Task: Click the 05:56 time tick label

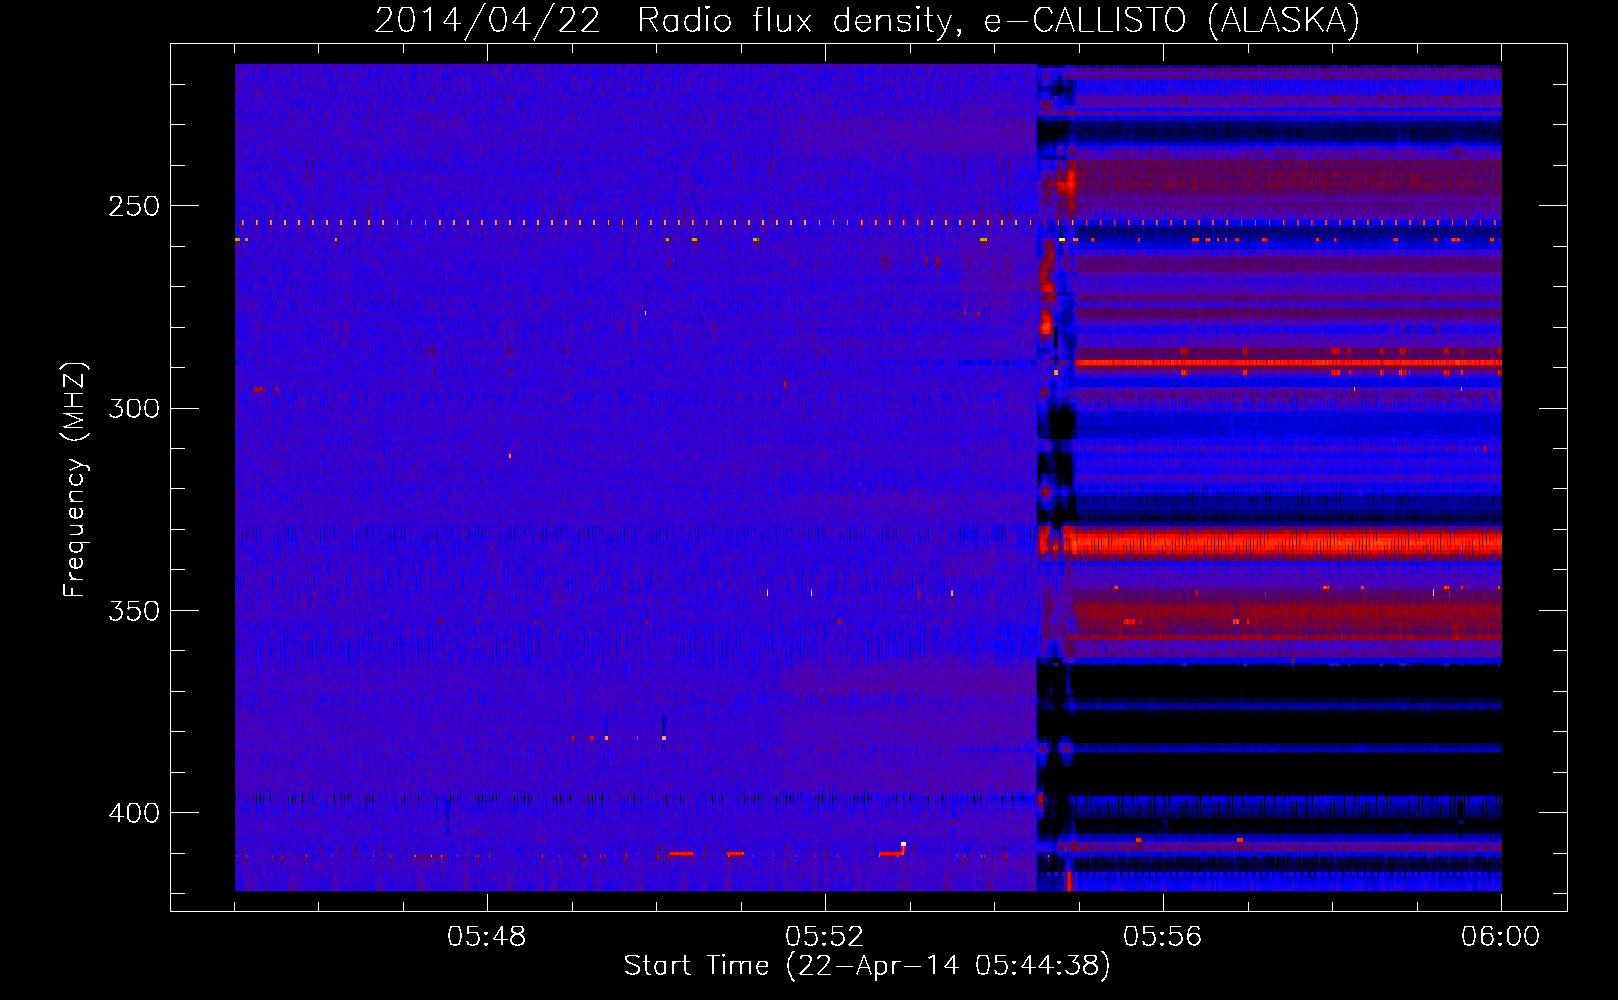Action: pos(1163,937)
